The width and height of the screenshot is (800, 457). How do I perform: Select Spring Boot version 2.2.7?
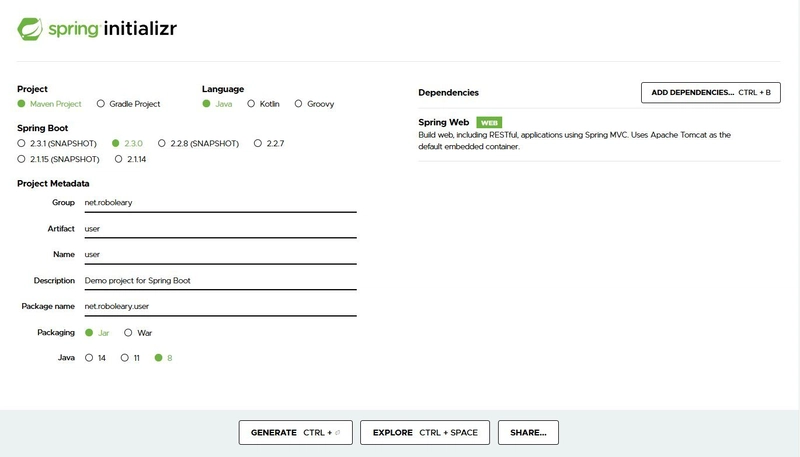[258, 143]
